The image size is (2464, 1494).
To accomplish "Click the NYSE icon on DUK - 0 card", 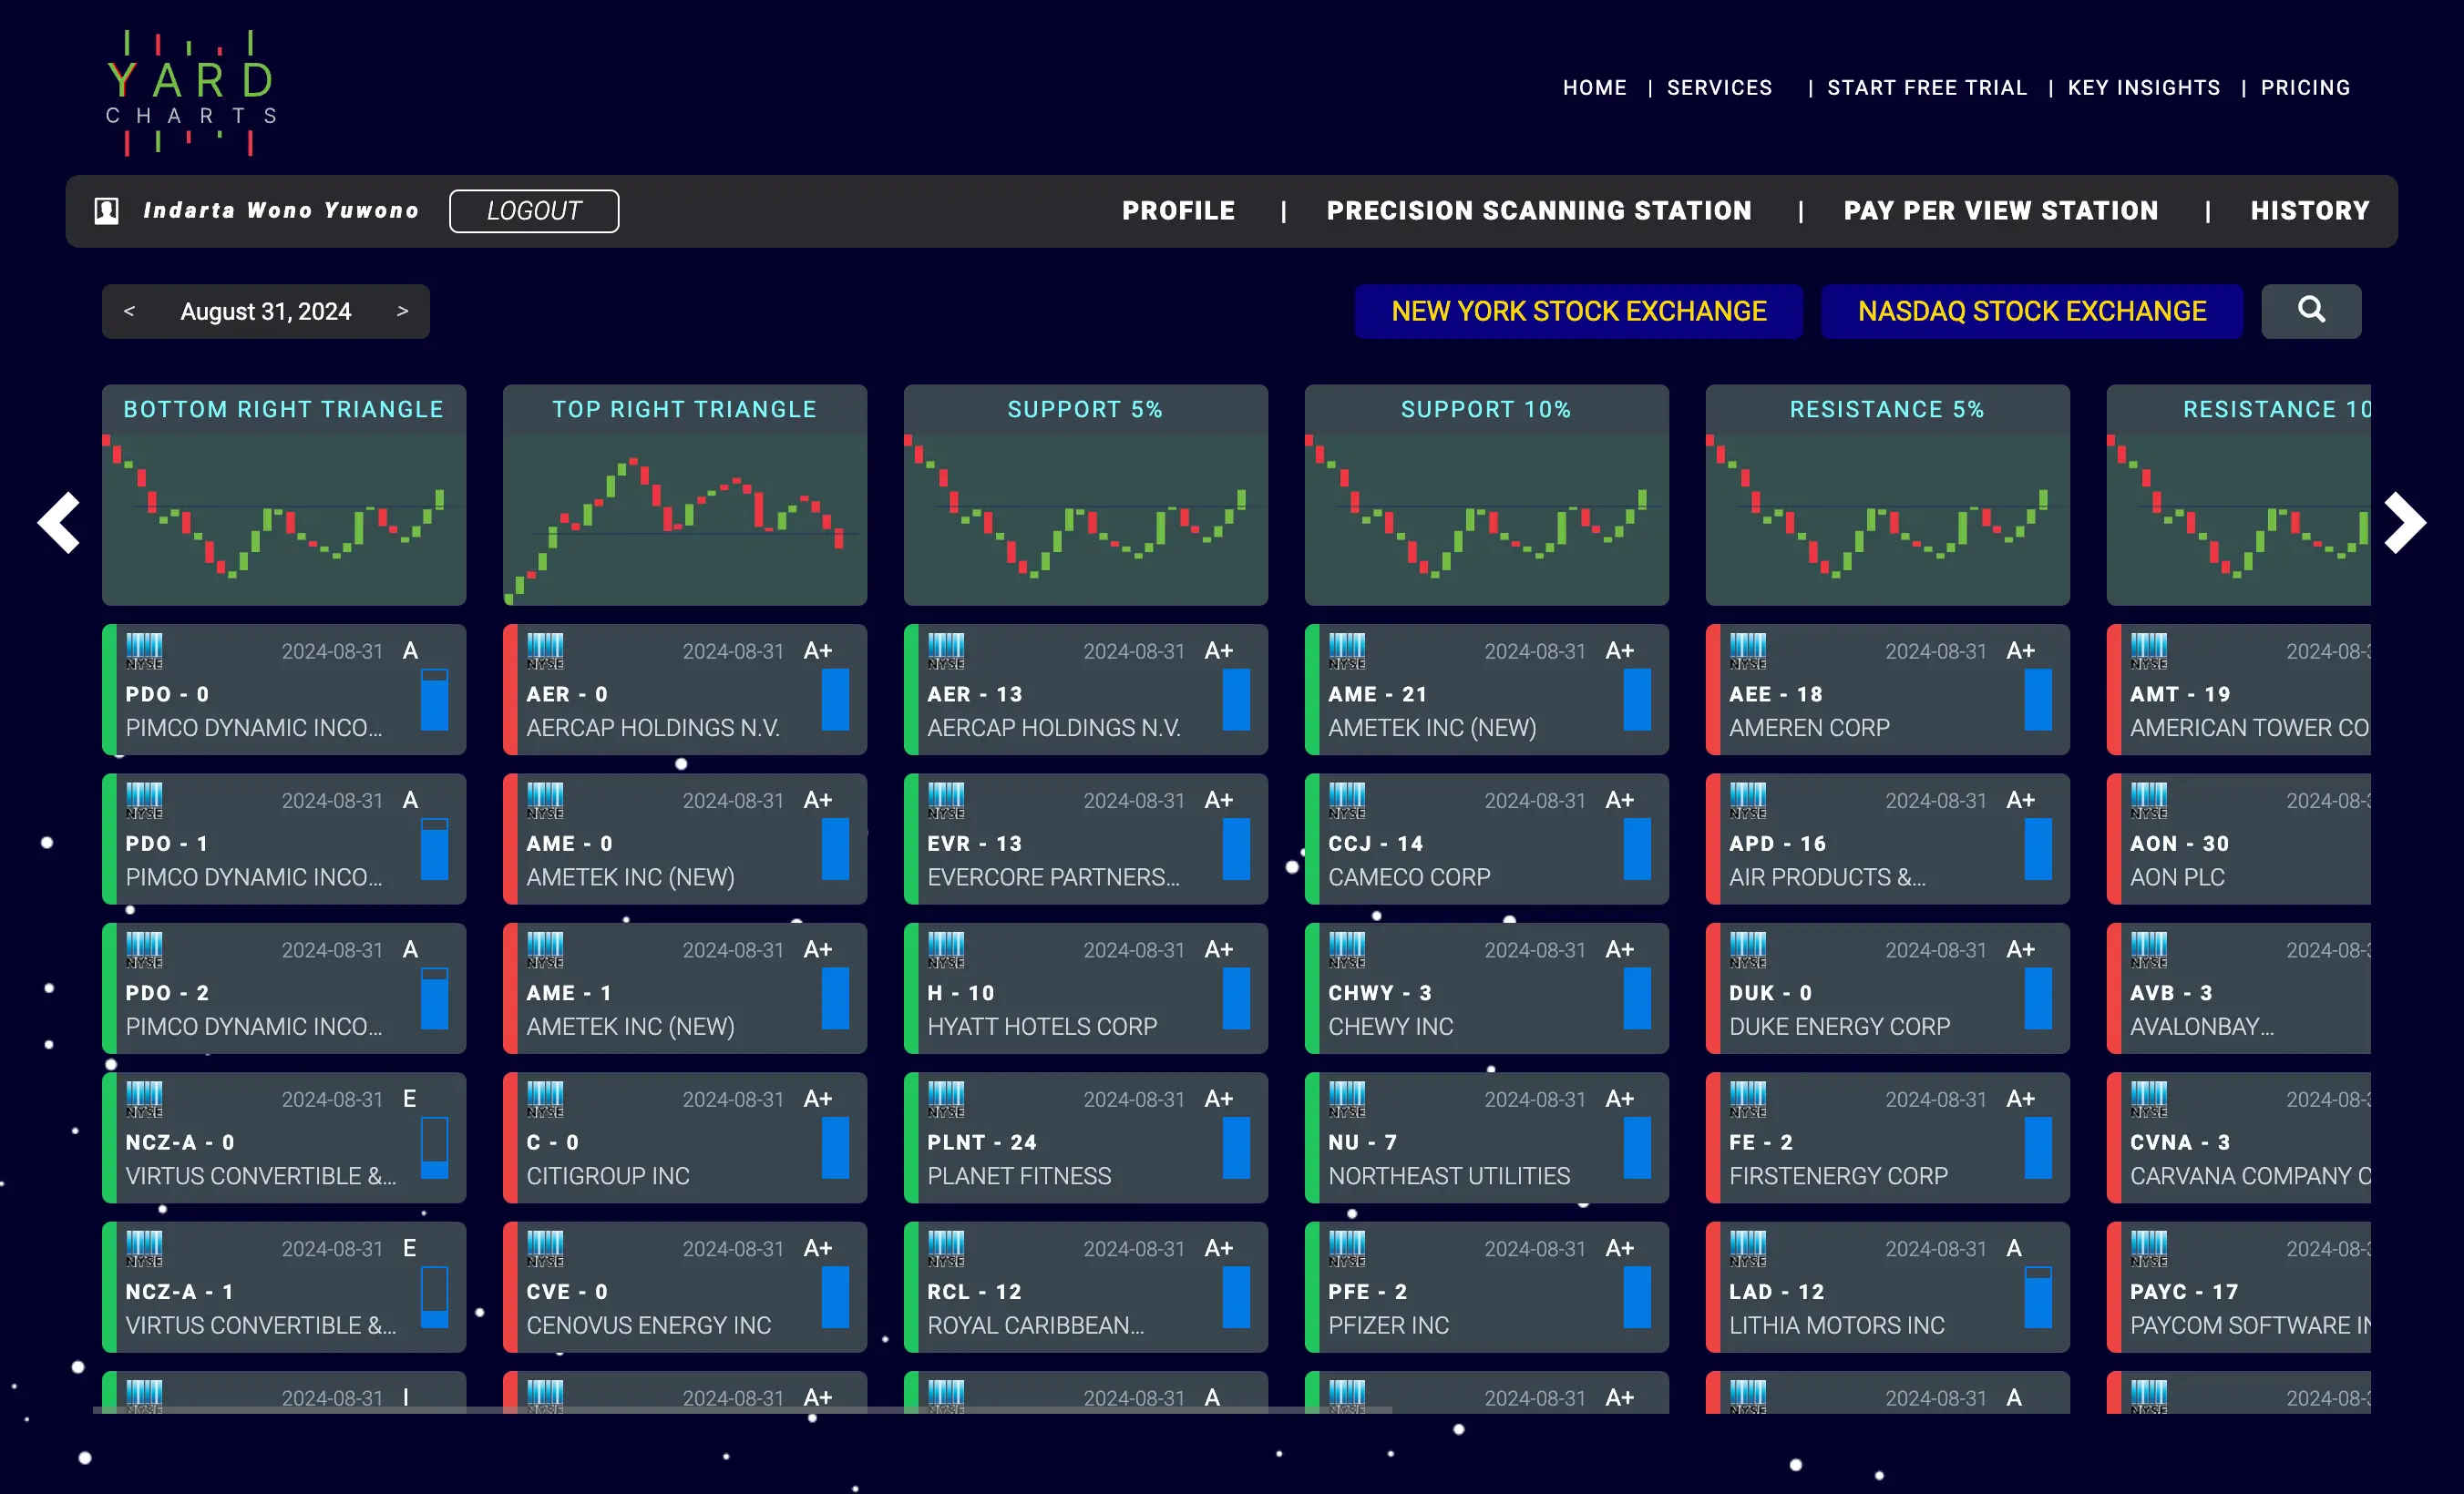I will [x=1748, y=950].
